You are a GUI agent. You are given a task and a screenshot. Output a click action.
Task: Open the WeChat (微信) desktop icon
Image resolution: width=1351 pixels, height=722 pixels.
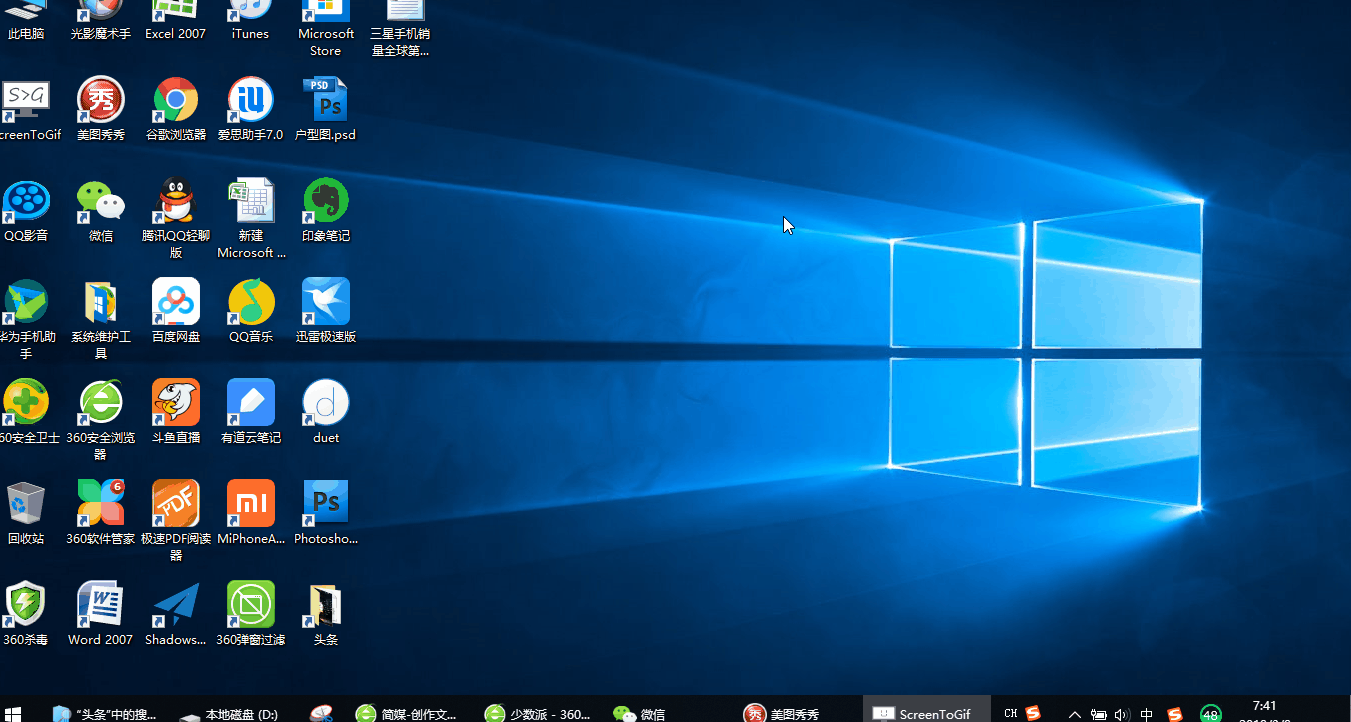[x=100, y=198]
